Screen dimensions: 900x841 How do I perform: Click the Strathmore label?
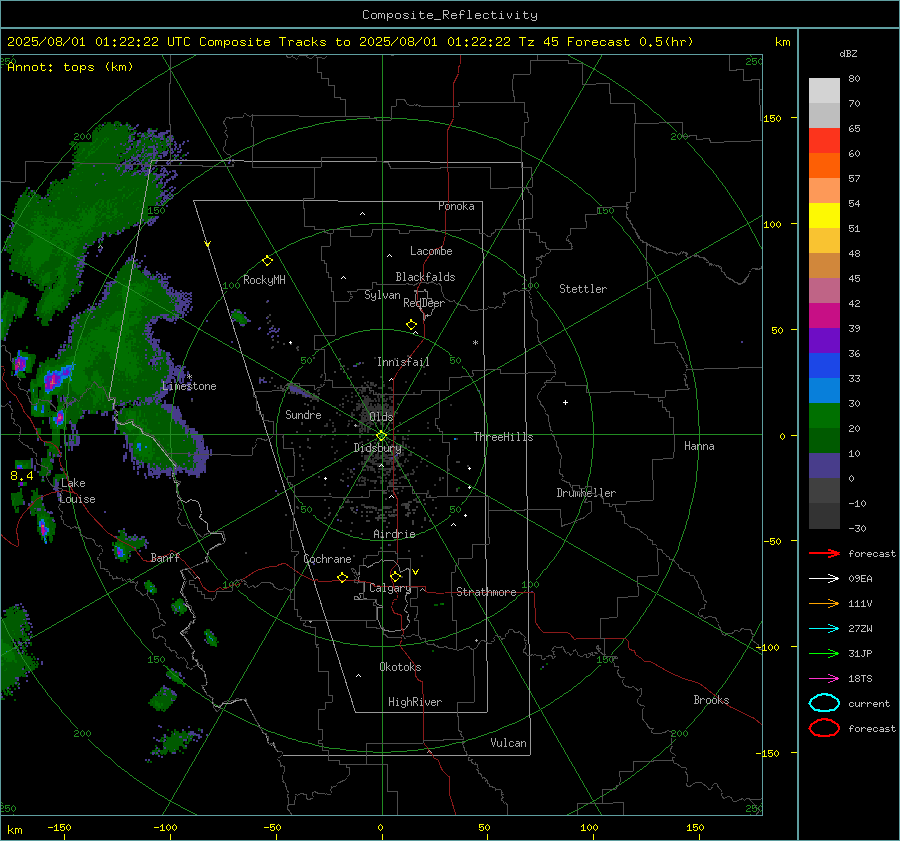tap(486, 592)
